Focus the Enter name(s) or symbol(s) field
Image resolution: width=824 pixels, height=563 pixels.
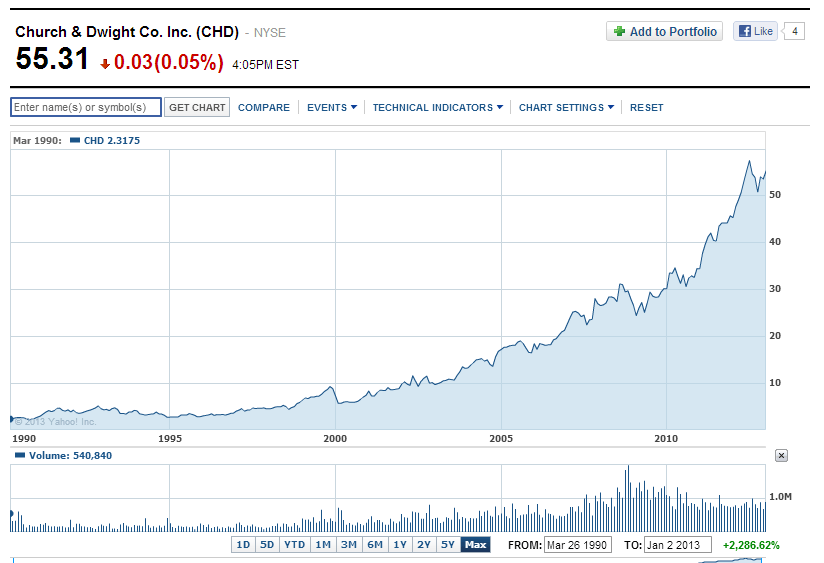(x=86, y=107)
